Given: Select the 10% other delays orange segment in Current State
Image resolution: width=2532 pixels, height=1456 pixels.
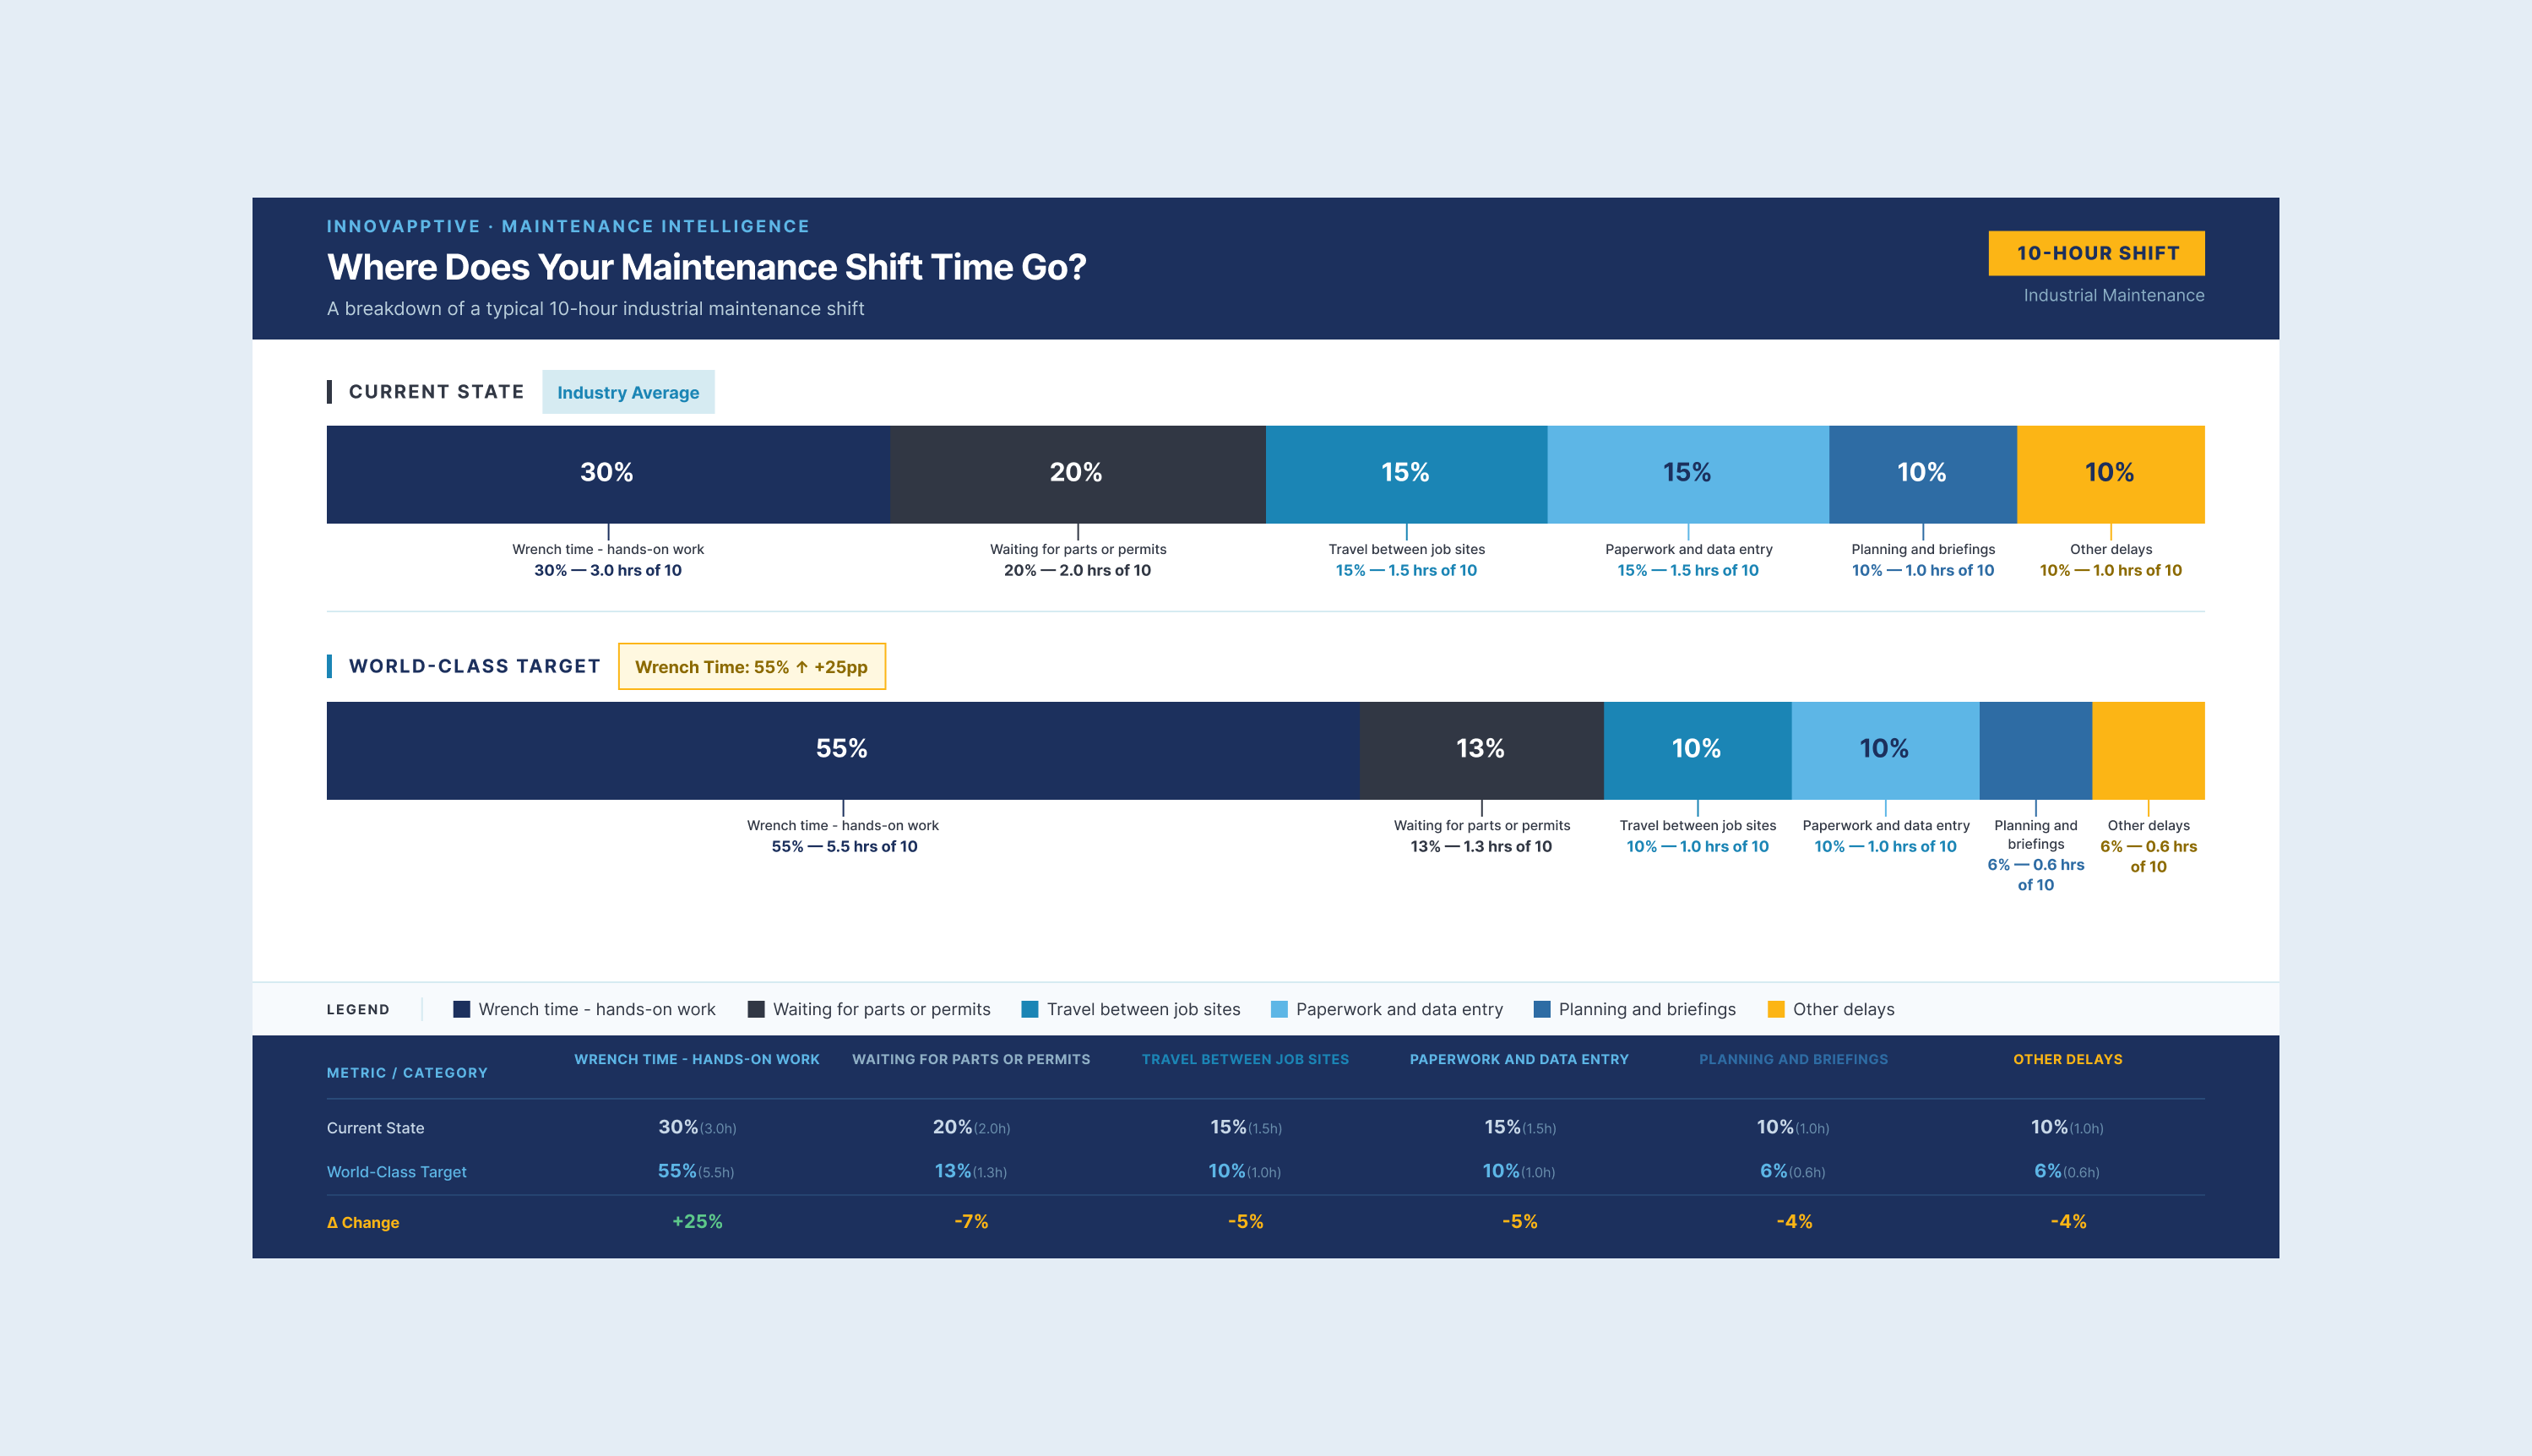Looking at the screenshot, I should (x=2111, y=474).
